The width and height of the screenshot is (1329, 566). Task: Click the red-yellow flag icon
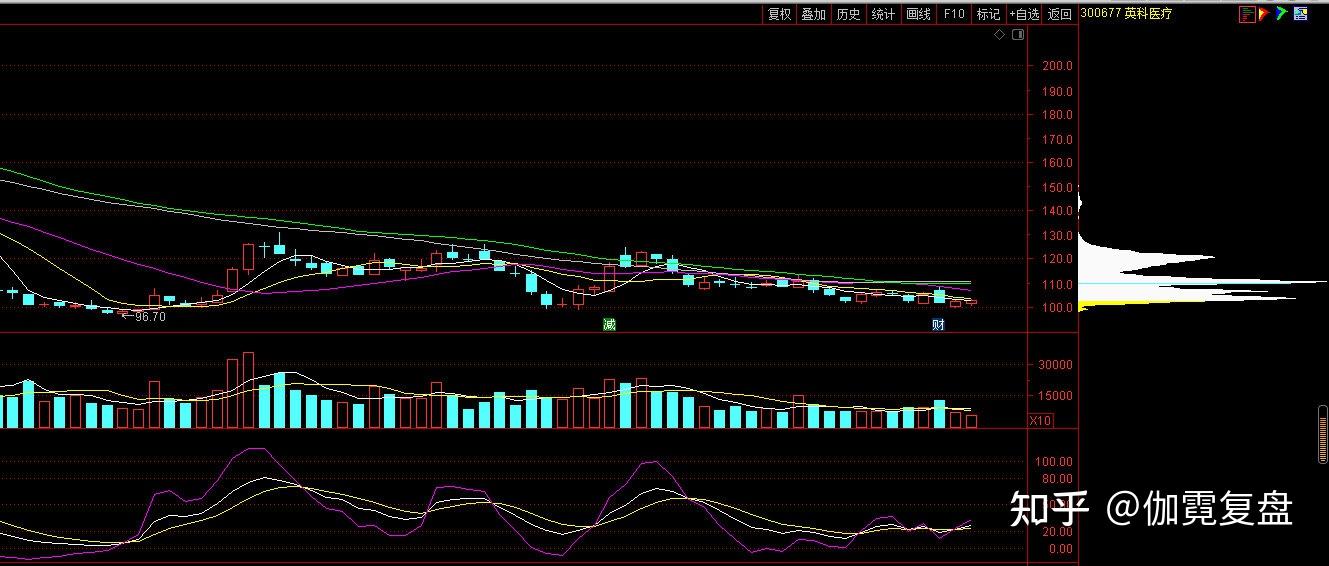[1264, 14]
